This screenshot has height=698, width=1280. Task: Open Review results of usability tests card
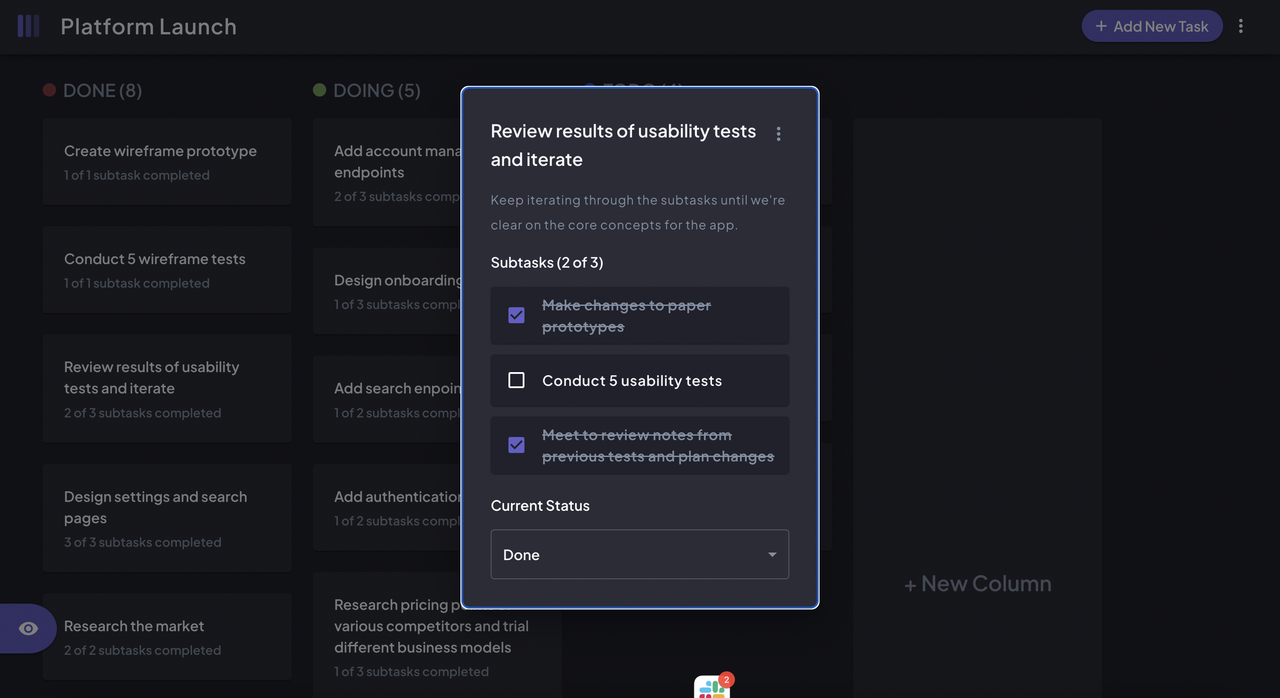(x=167, y=388)
